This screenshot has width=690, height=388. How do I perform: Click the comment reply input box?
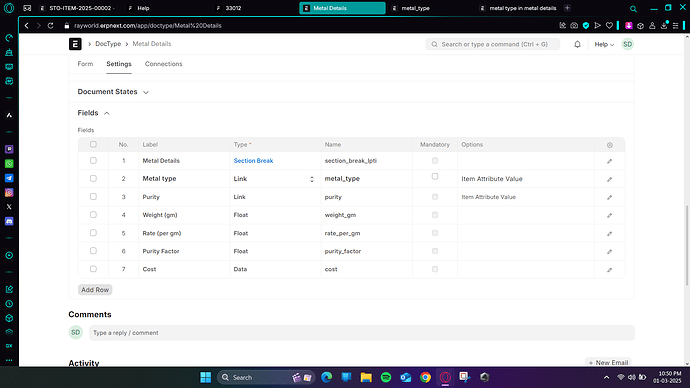click(362, 333)
